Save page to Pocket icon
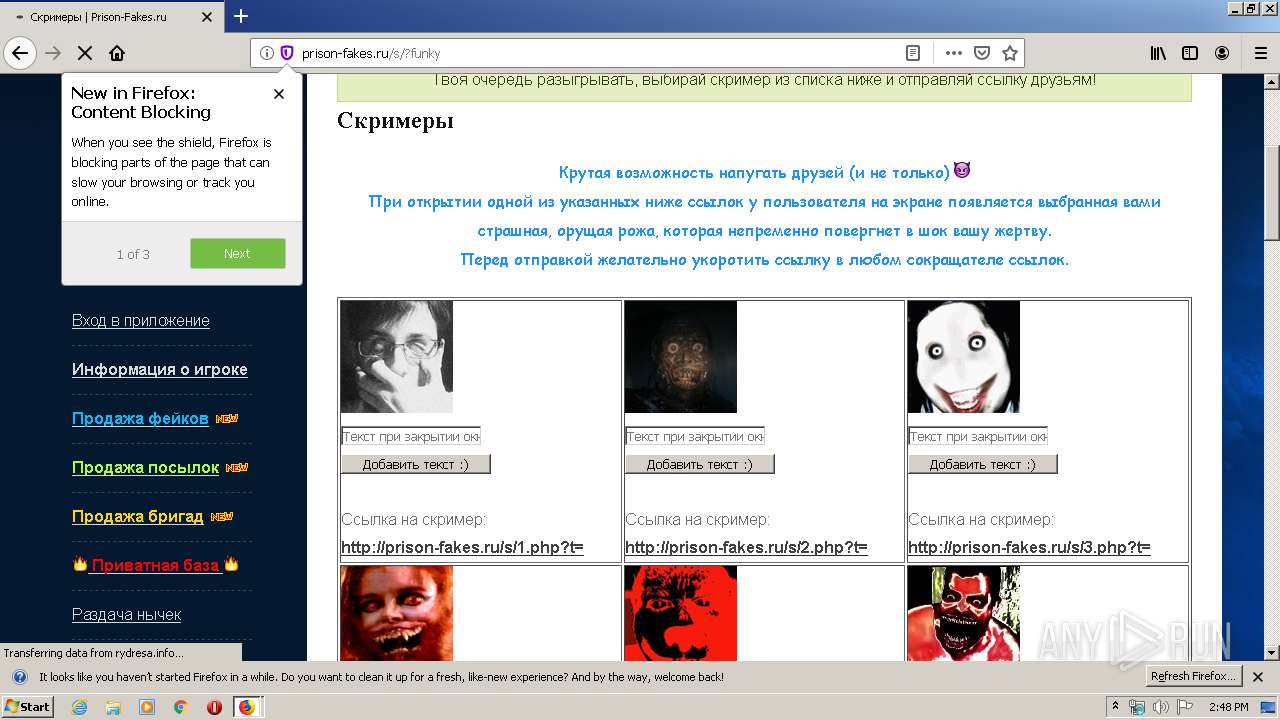The image size is (1280, 720). (x=982, y=53)
